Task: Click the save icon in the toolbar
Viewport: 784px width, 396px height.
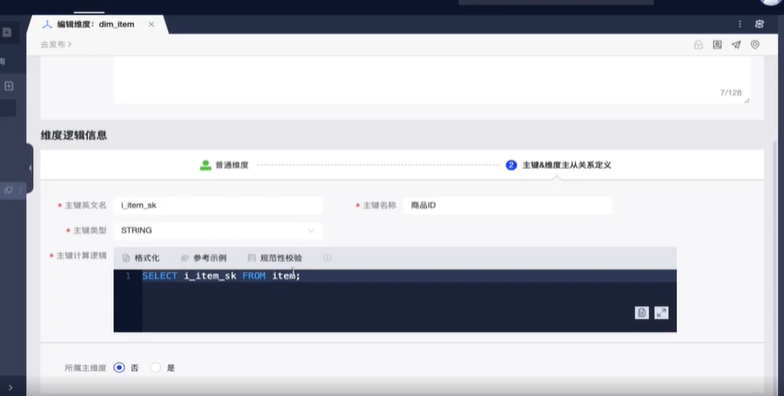Action: coord(718,44)
